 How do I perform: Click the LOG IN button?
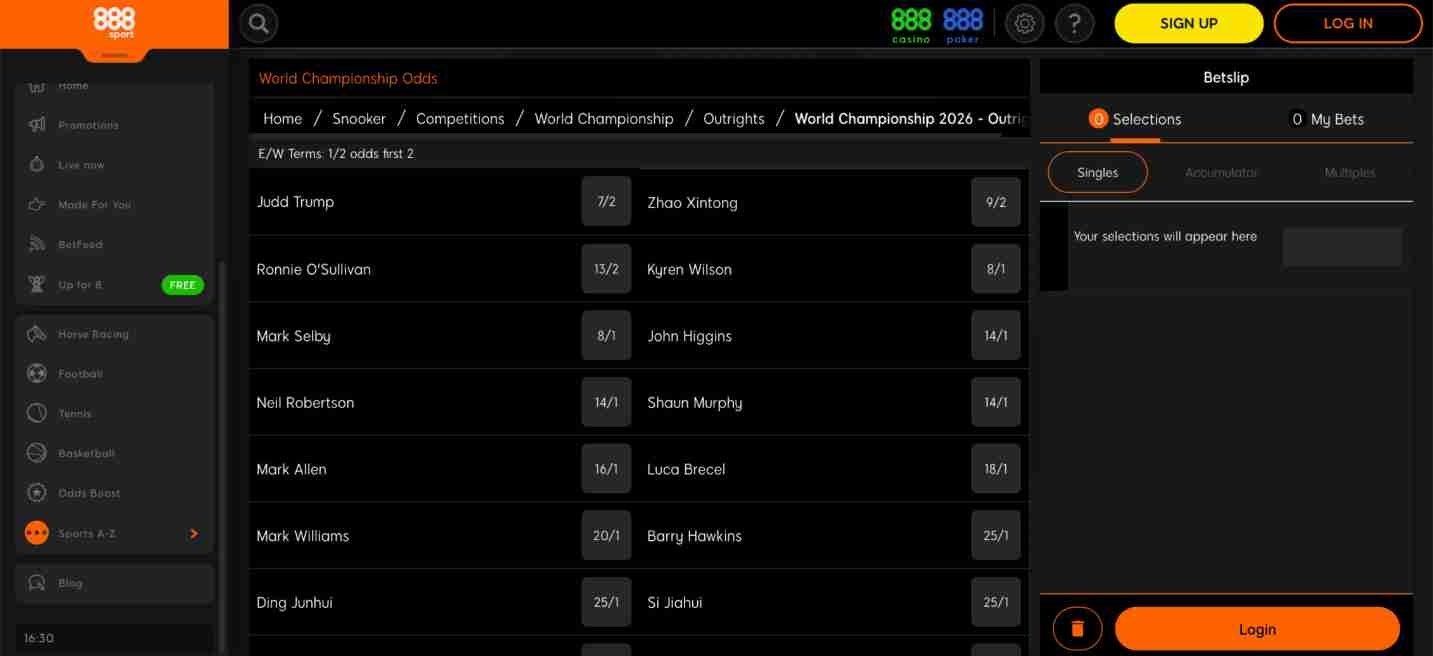pyautogui.click(x=1348, y=23)
